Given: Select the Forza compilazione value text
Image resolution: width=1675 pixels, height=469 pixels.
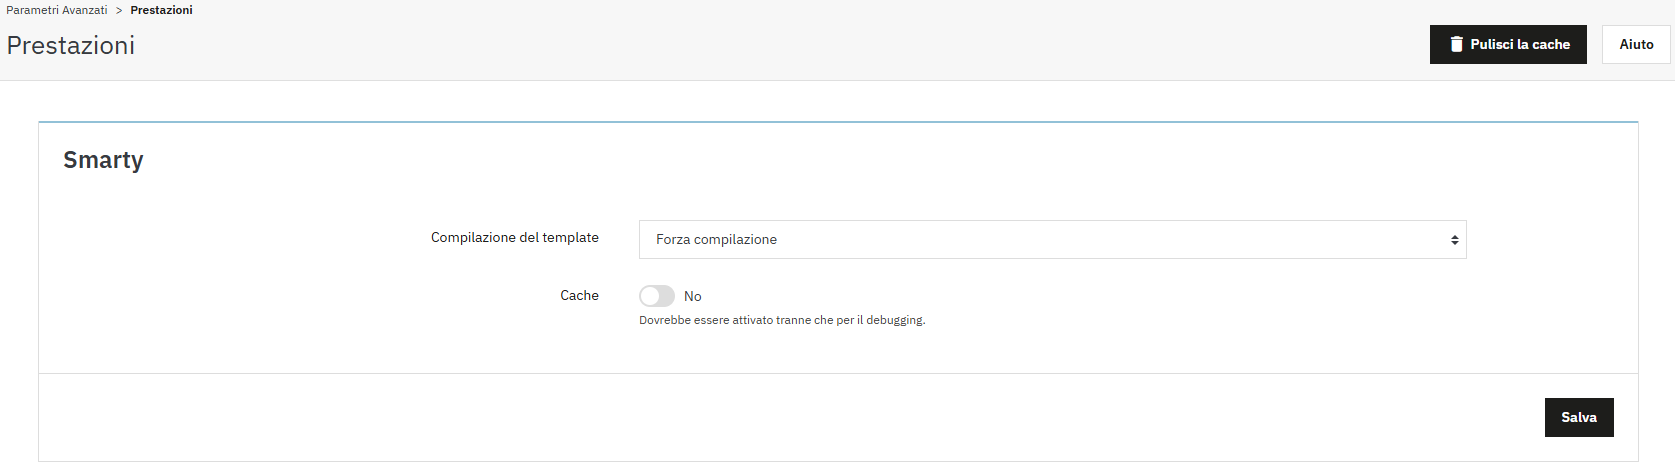Looking at the screenshot, I should (716, 240).
